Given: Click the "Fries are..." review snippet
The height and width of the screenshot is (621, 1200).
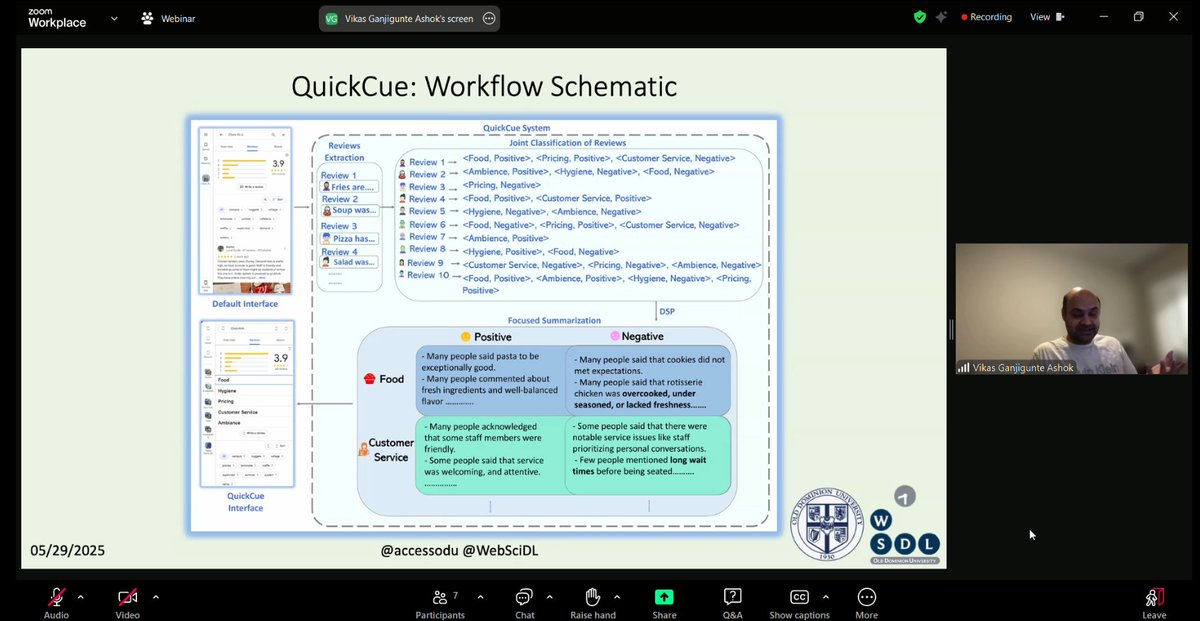Looking at the screenshot, I should [349, 186].
